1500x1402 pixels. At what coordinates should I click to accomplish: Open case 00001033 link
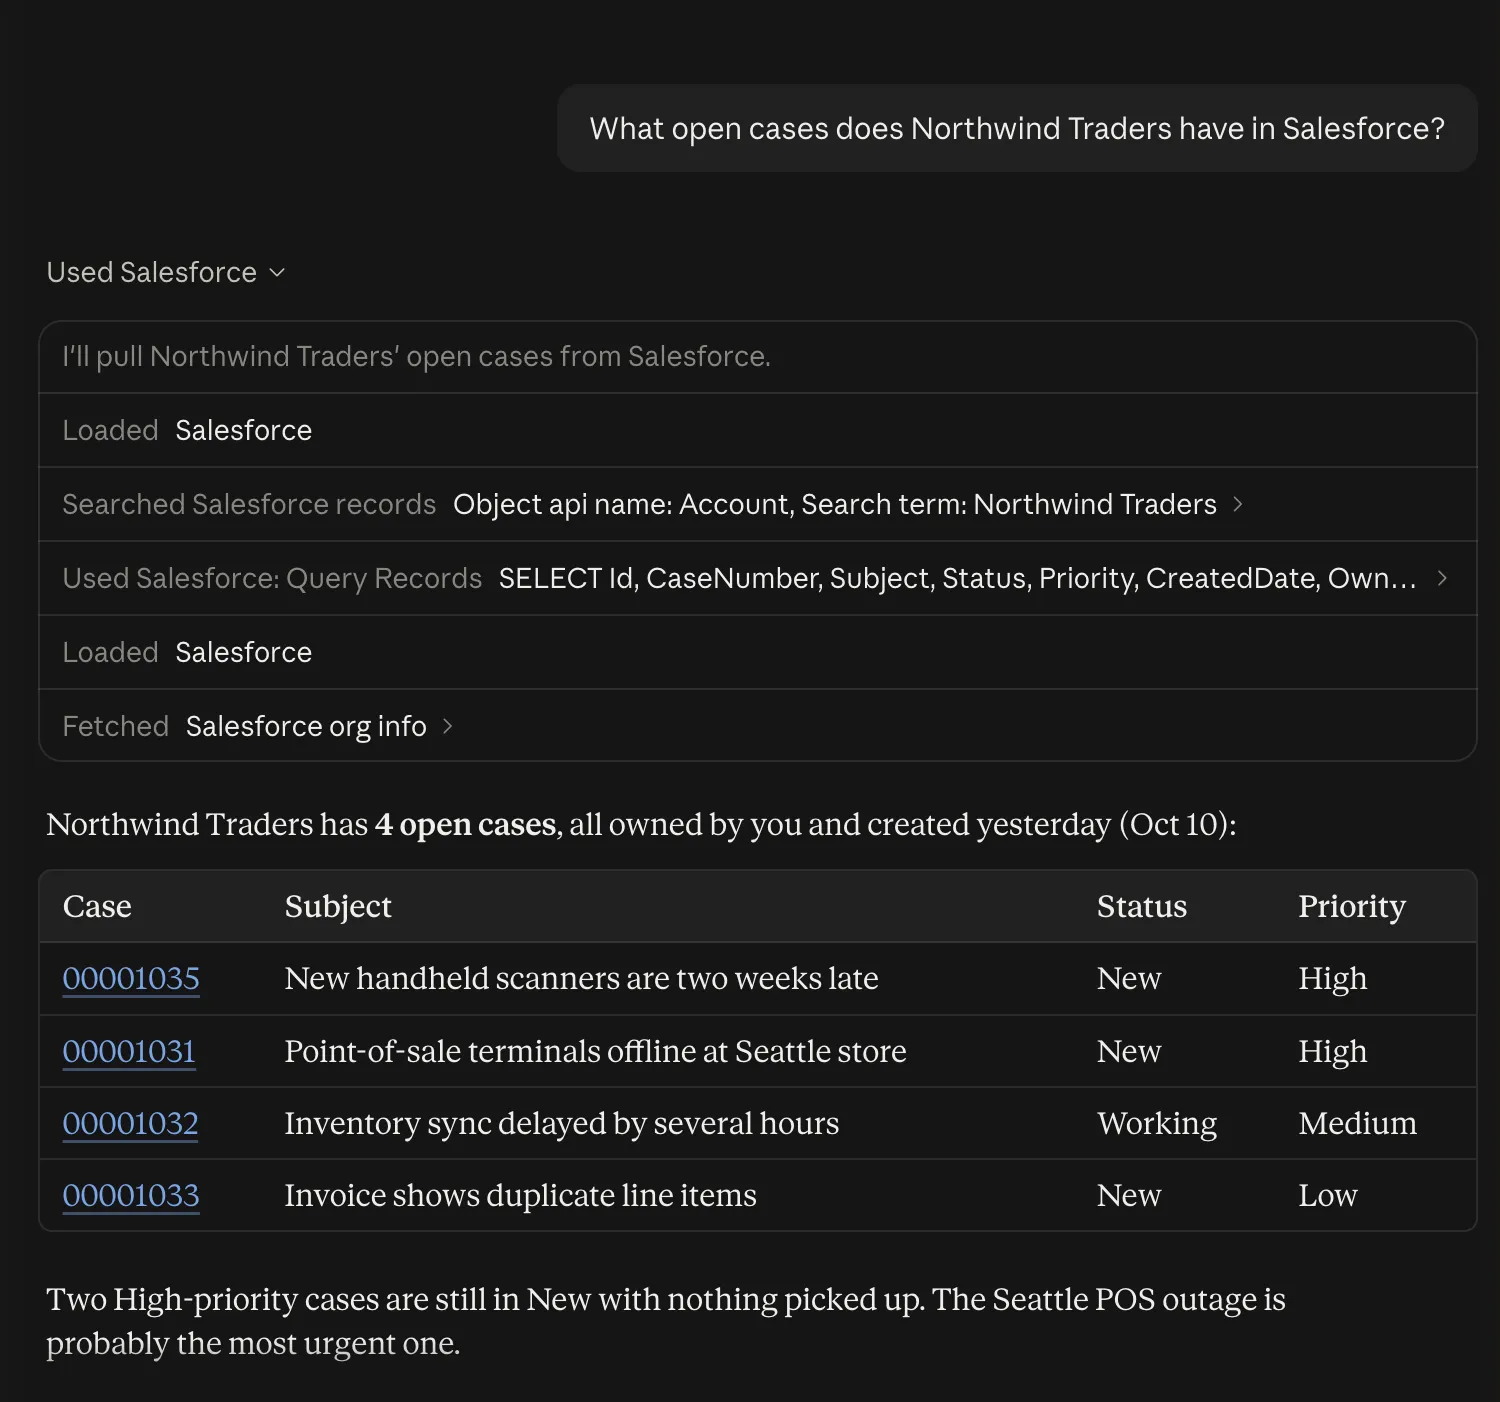(x=131, y=1195)
